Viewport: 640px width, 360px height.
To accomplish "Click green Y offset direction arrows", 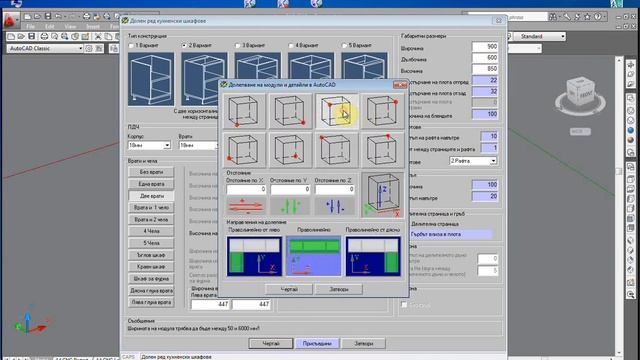I will tap(290, 207).
